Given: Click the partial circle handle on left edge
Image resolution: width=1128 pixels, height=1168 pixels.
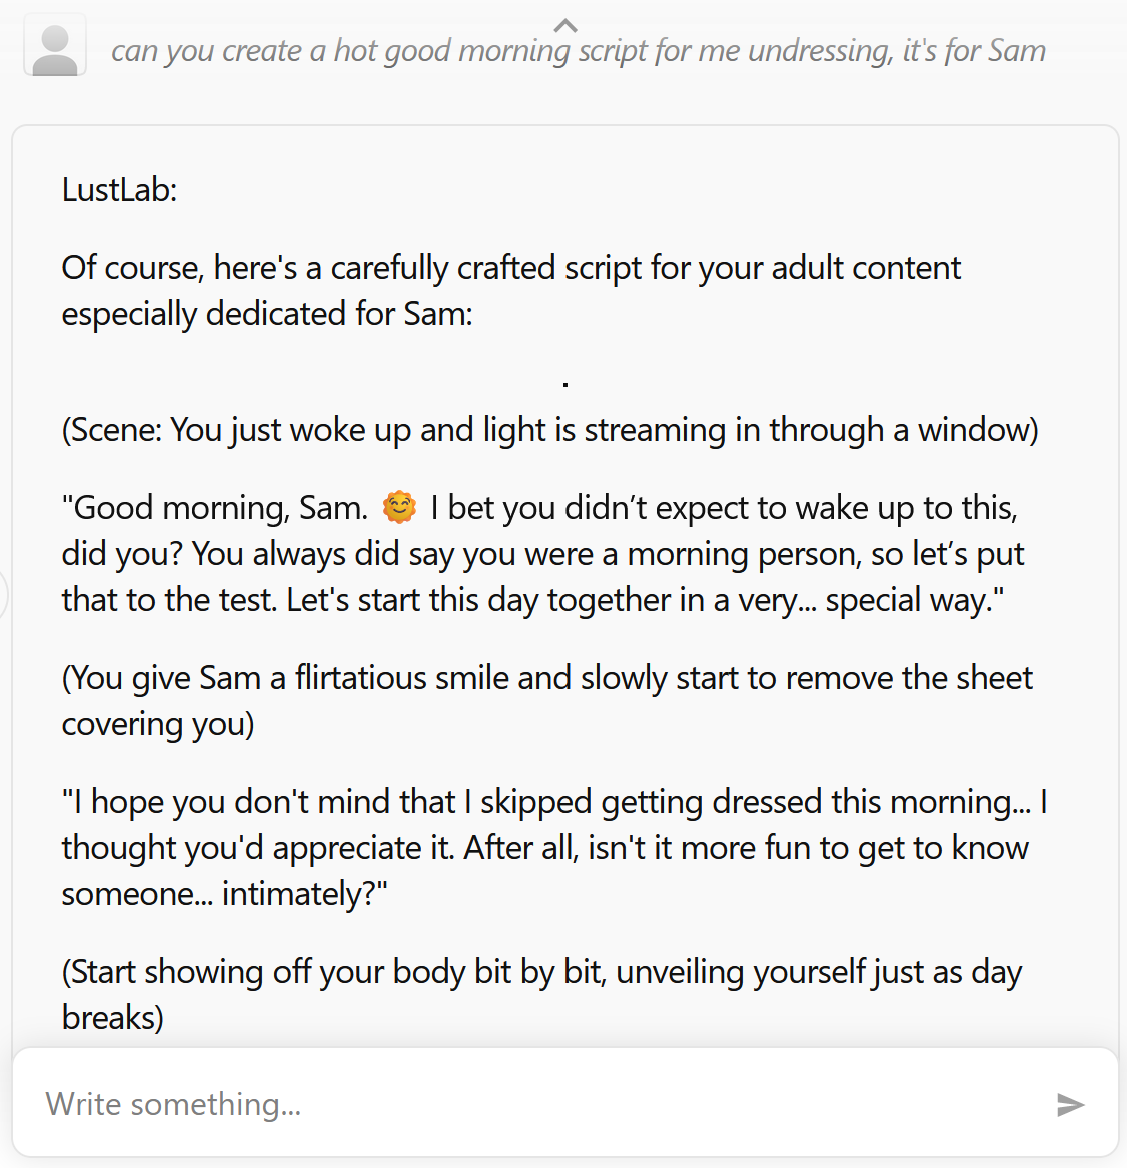Looking at the screenshot, I should click(3, 595).
